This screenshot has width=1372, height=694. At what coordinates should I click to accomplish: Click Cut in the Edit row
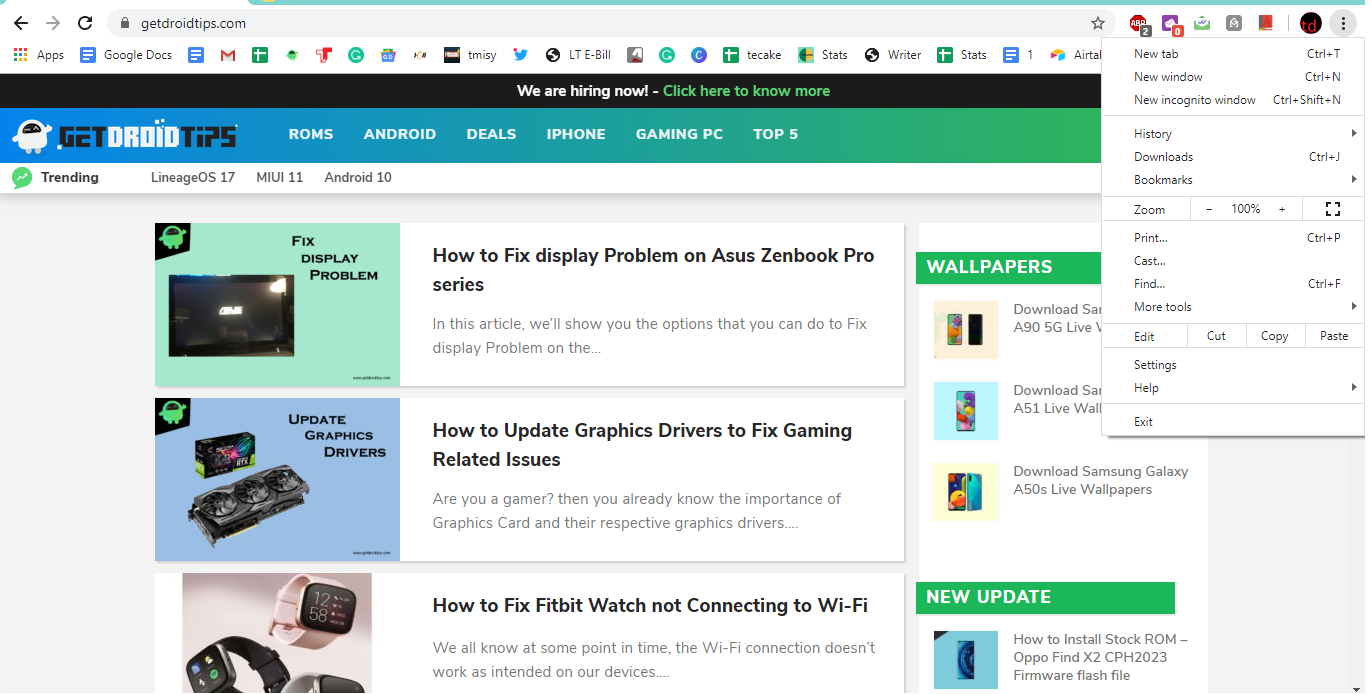[x=1216, y=336]
